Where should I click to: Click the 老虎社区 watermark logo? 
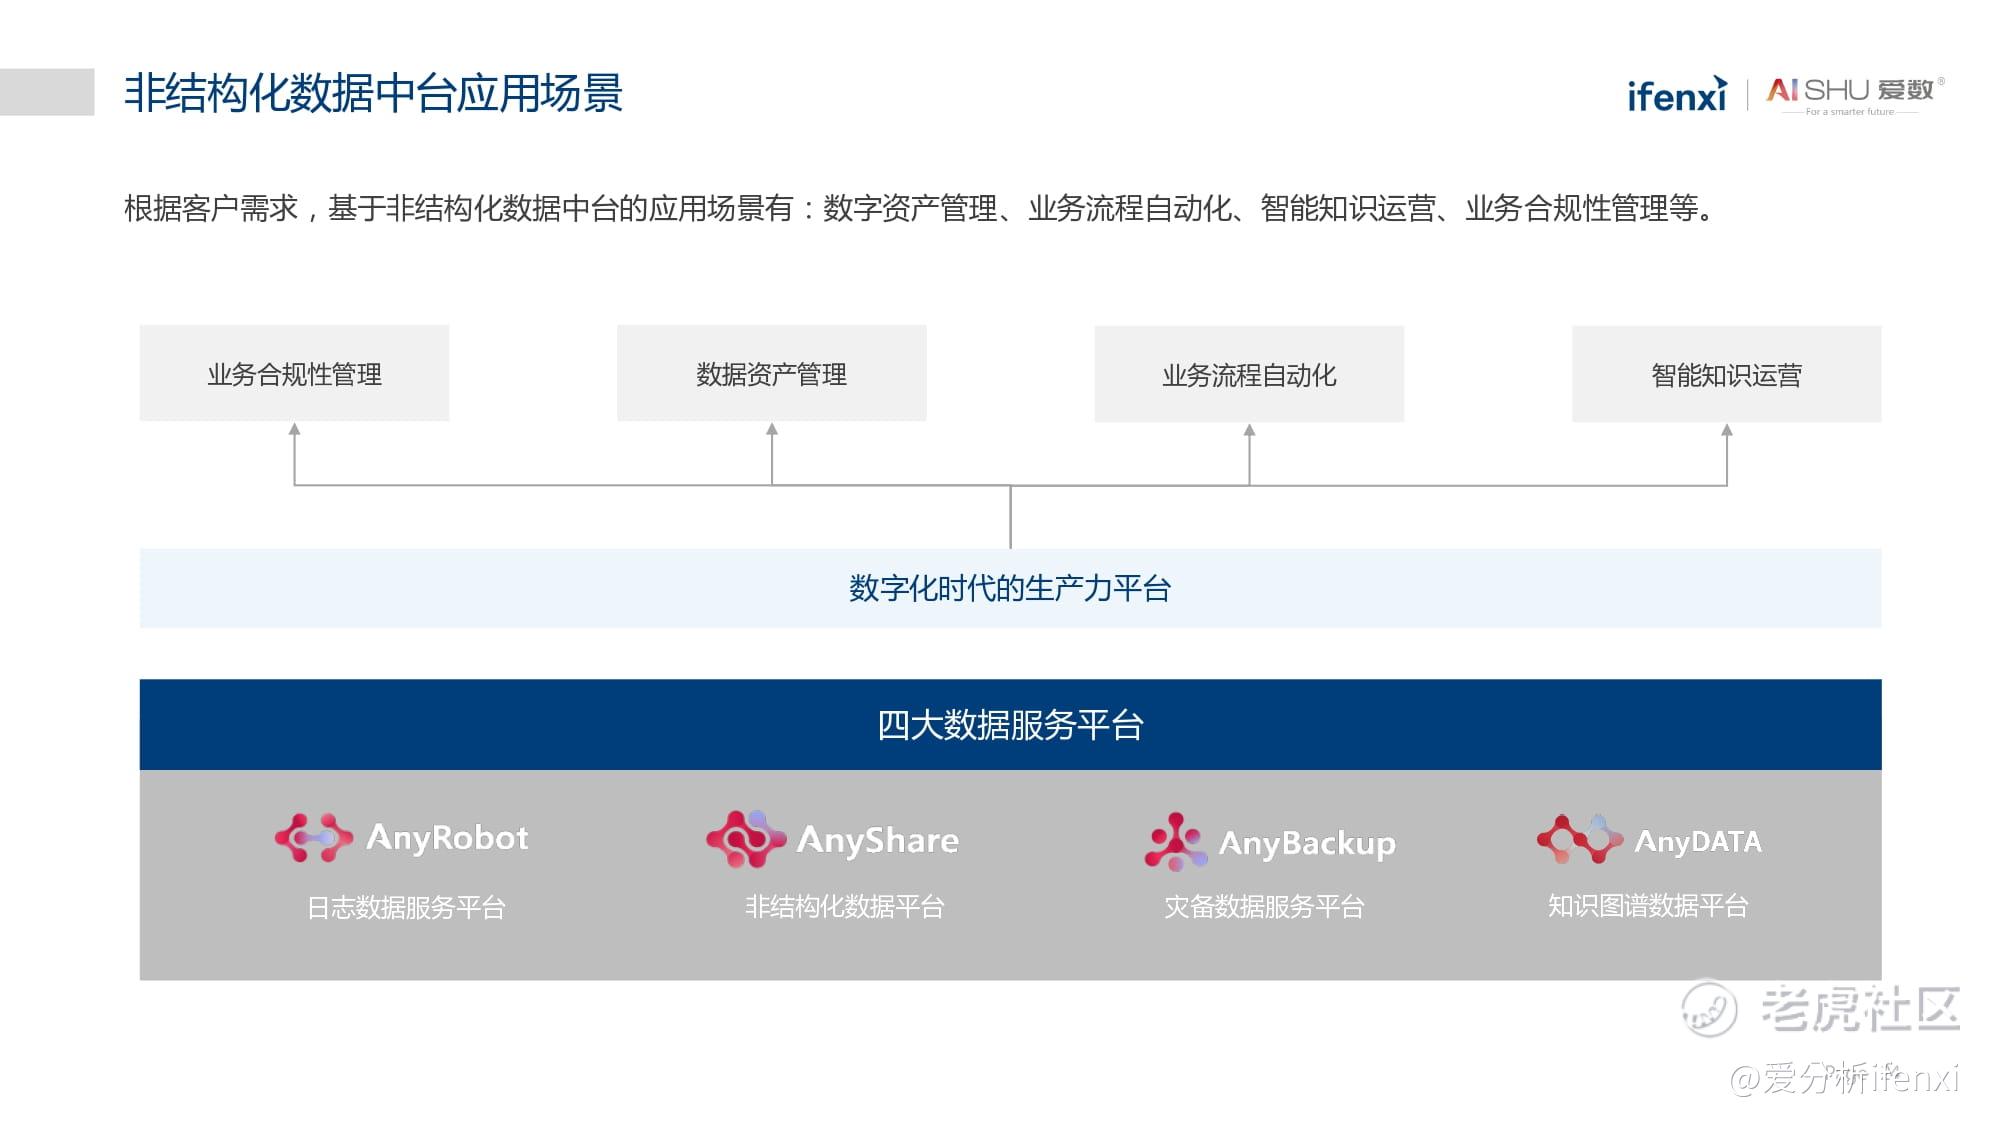pos(1821,1008)
